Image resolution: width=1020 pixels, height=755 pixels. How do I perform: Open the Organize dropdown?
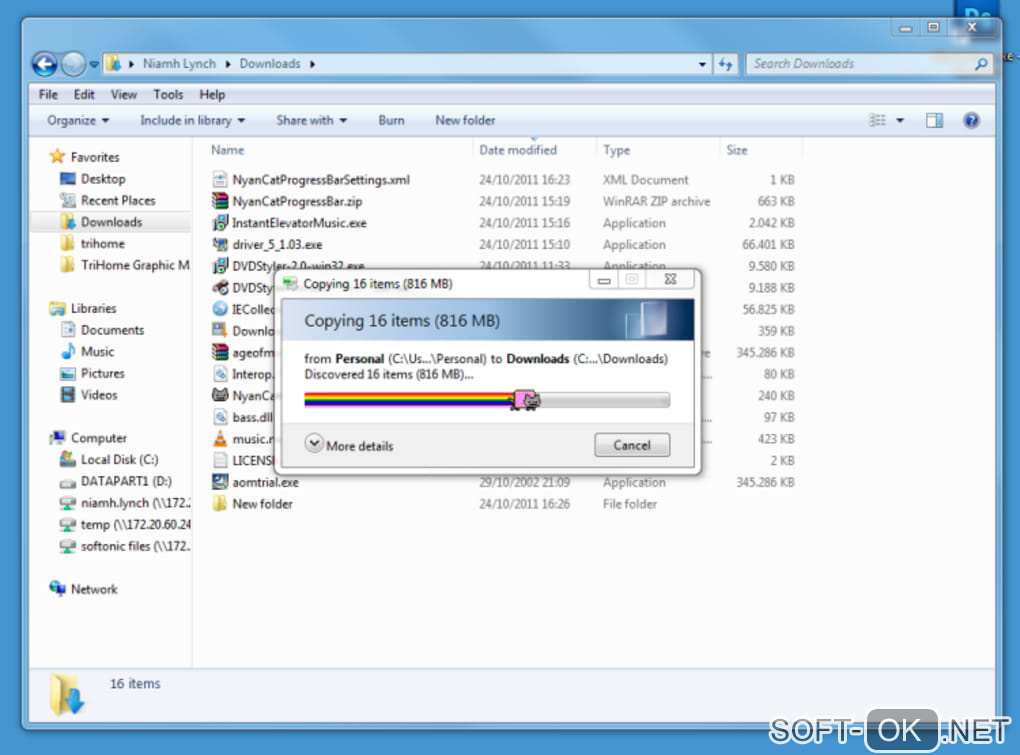(78, 120)
